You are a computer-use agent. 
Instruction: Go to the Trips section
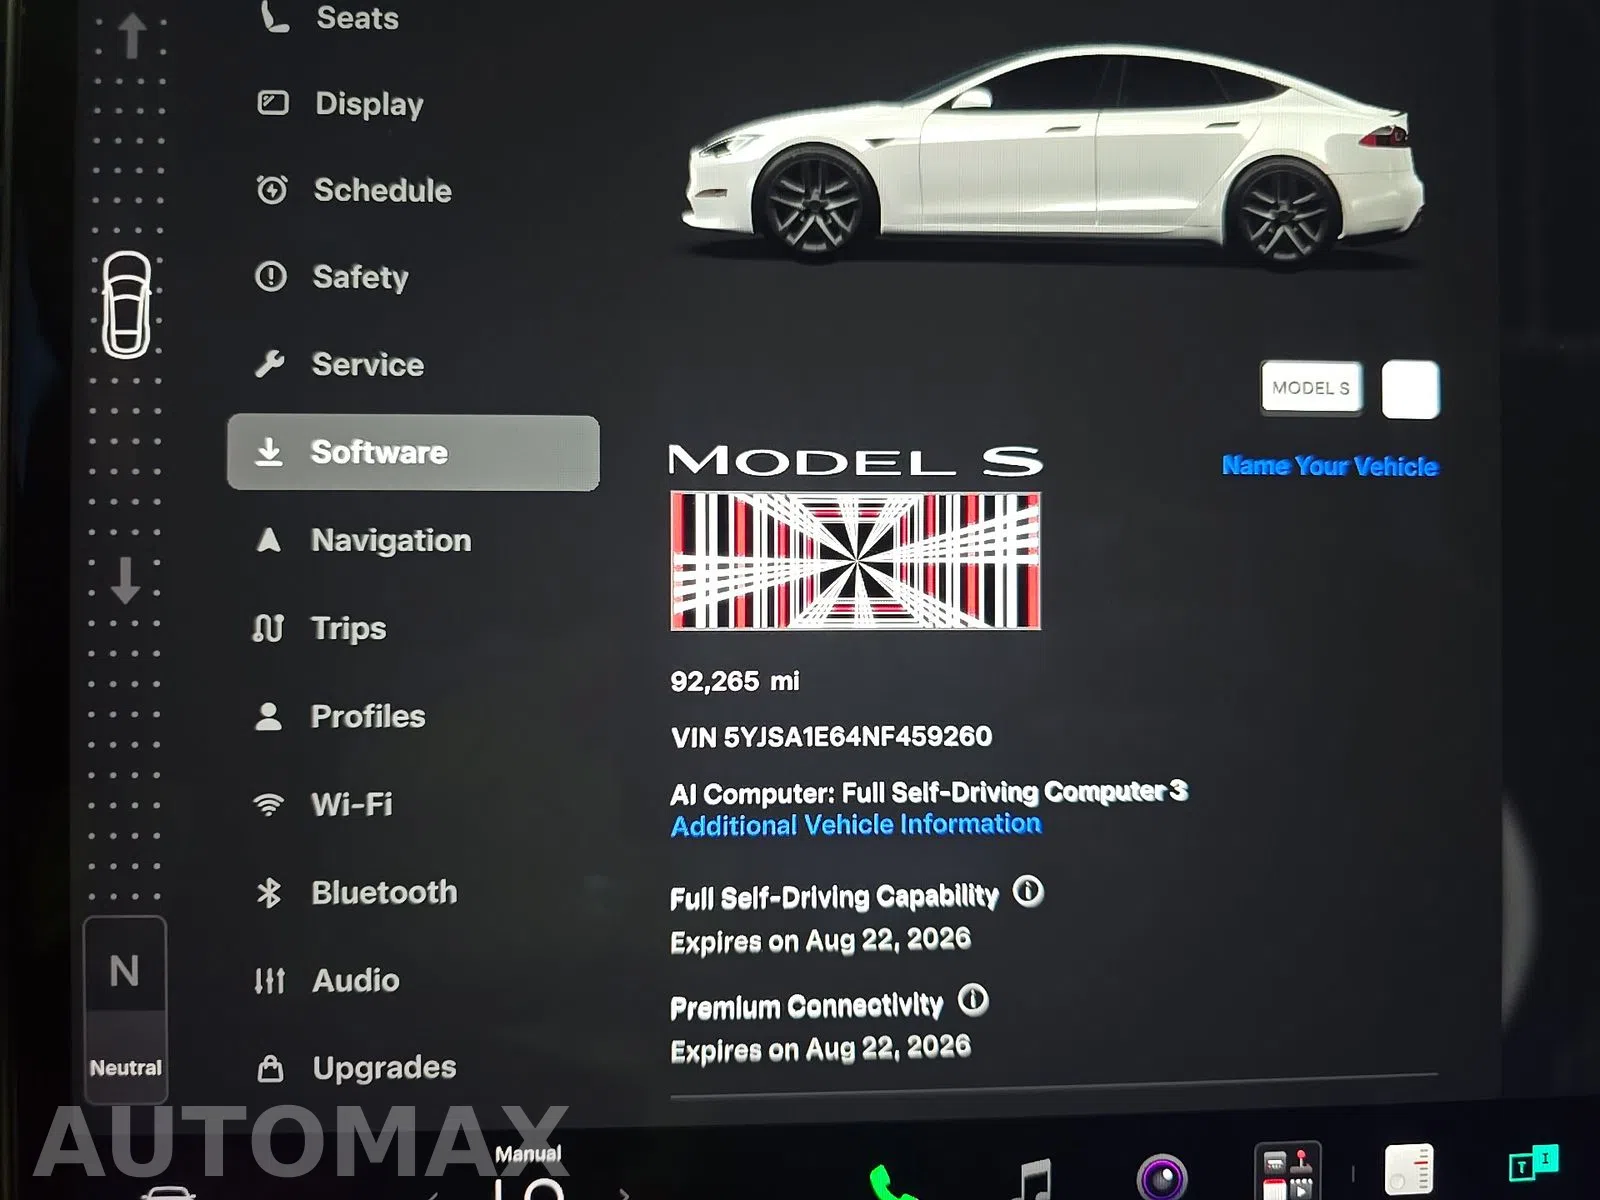pyautogui.click(x=347, y=628)
